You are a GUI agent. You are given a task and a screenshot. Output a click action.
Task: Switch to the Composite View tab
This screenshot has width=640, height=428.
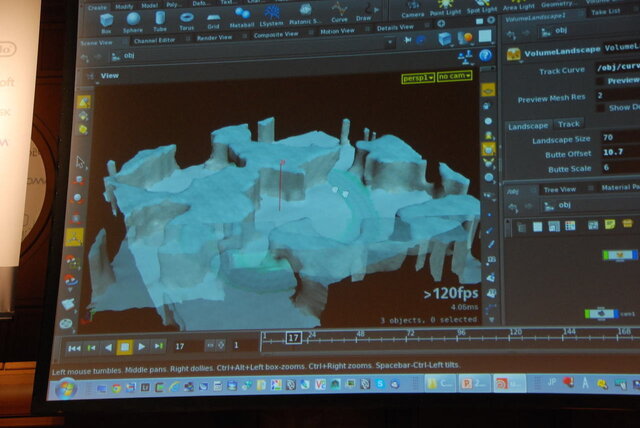276,35
